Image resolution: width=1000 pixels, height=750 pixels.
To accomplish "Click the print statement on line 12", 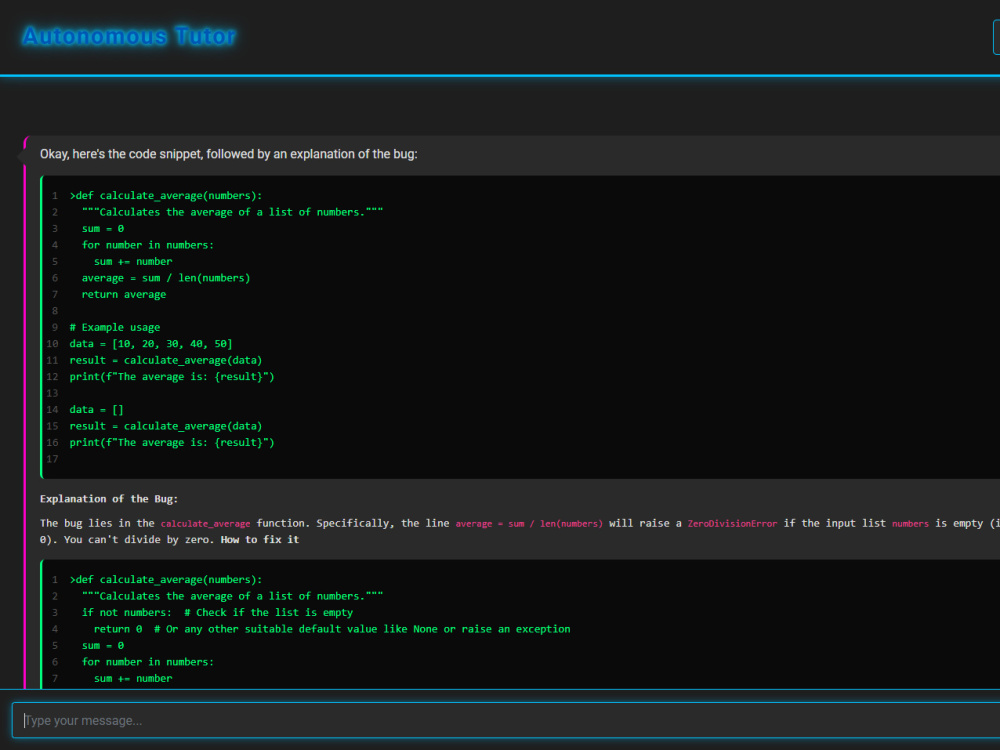I will click(172, 376).
